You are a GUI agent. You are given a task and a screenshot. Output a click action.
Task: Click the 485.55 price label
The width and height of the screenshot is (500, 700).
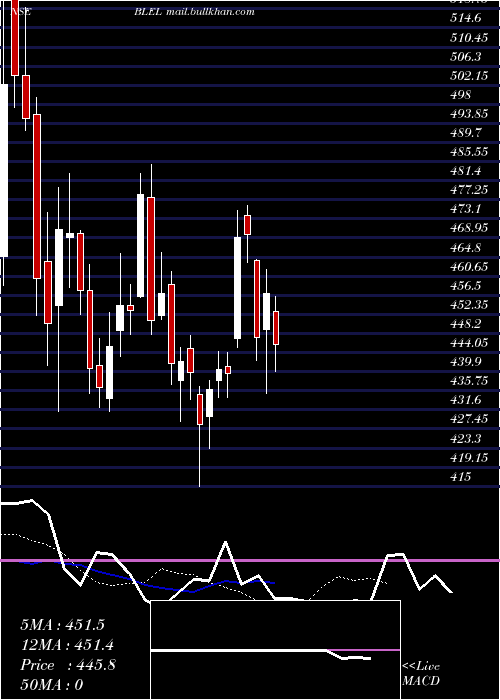click(x=469, y=152)
